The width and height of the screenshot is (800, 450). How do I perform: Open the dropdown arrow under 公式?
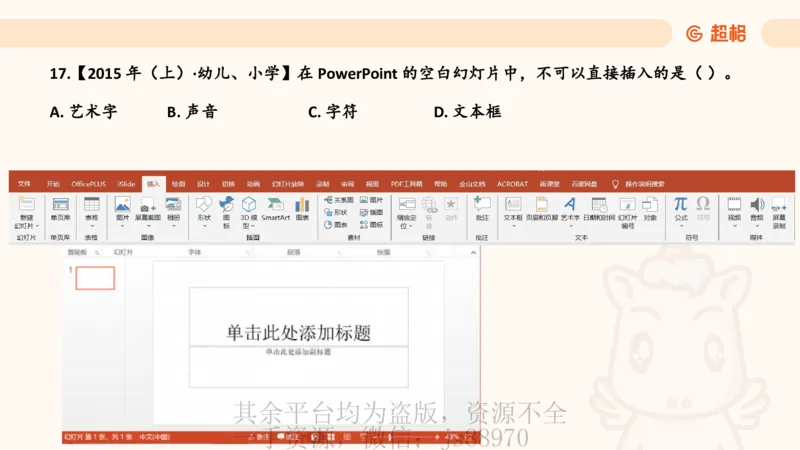pyautogui.click(x=681, y=226)
